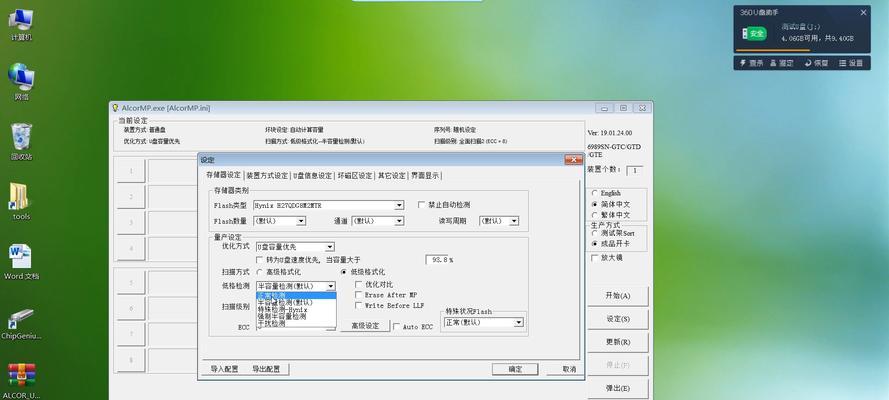The height and width of the screenshot is (400, 889).
Task: Choose 繁体中文 language option
Action: click(595, 215)
